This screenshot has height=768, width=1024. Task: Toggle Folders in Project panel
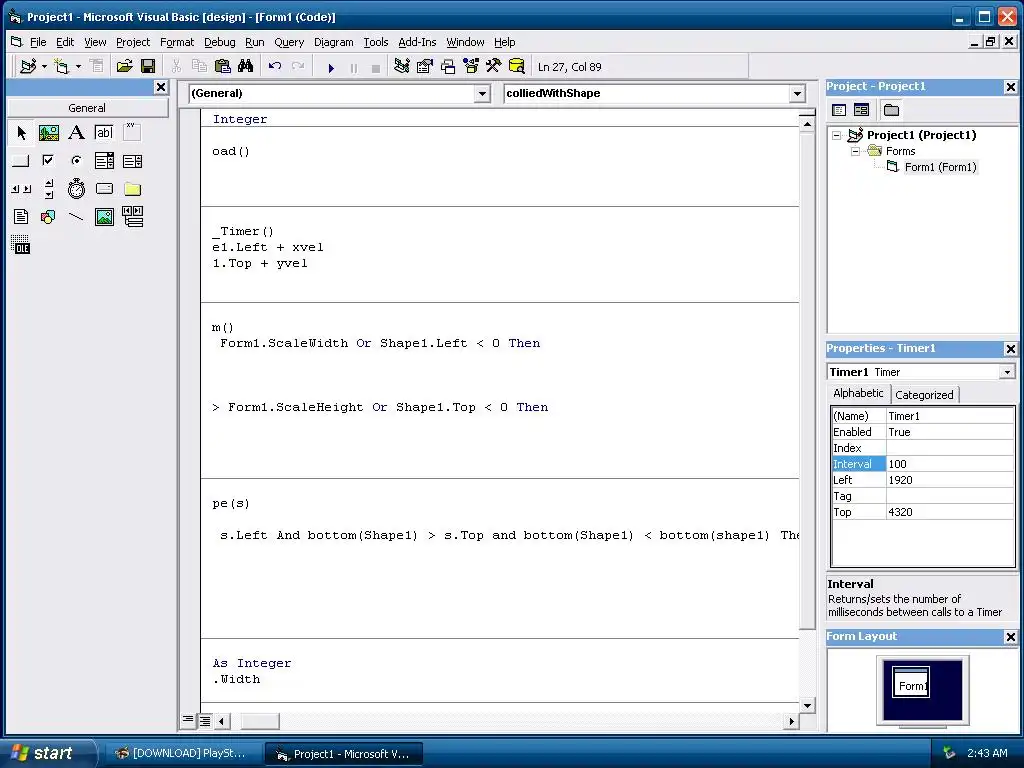coord(891,110)
